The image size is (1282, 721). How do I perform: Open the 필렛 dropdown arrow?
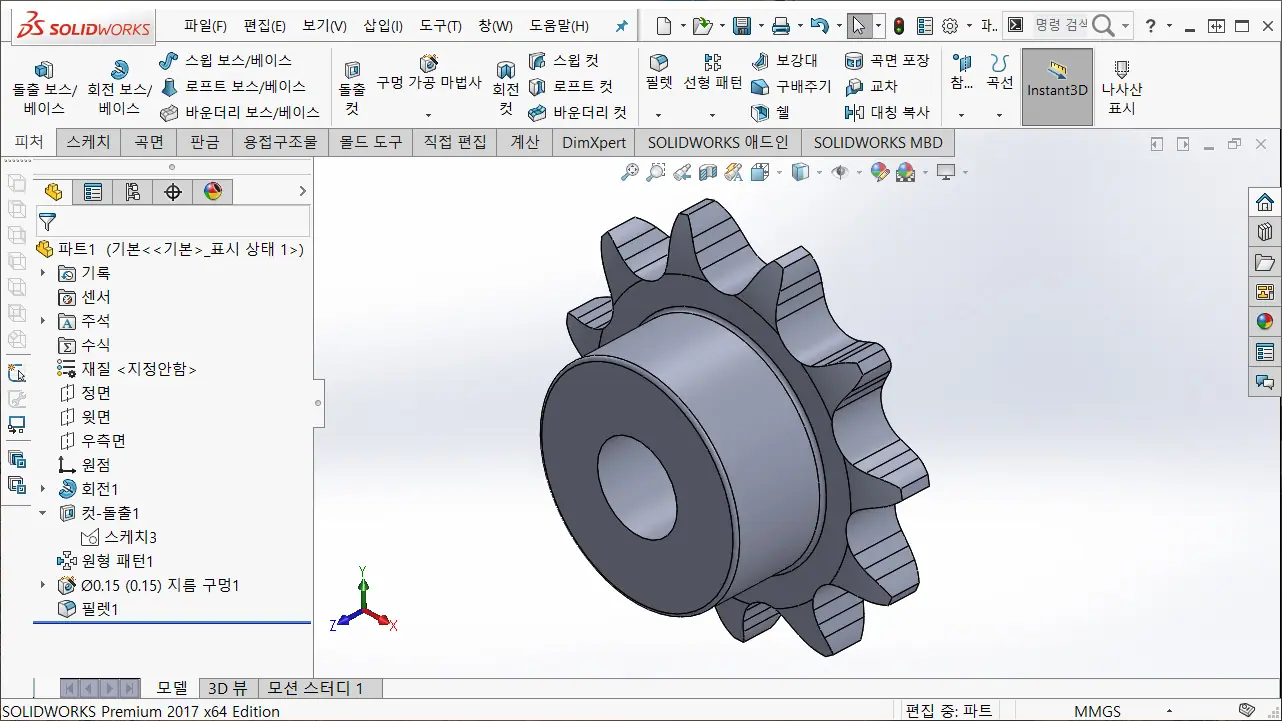click(x=658, y=114)
